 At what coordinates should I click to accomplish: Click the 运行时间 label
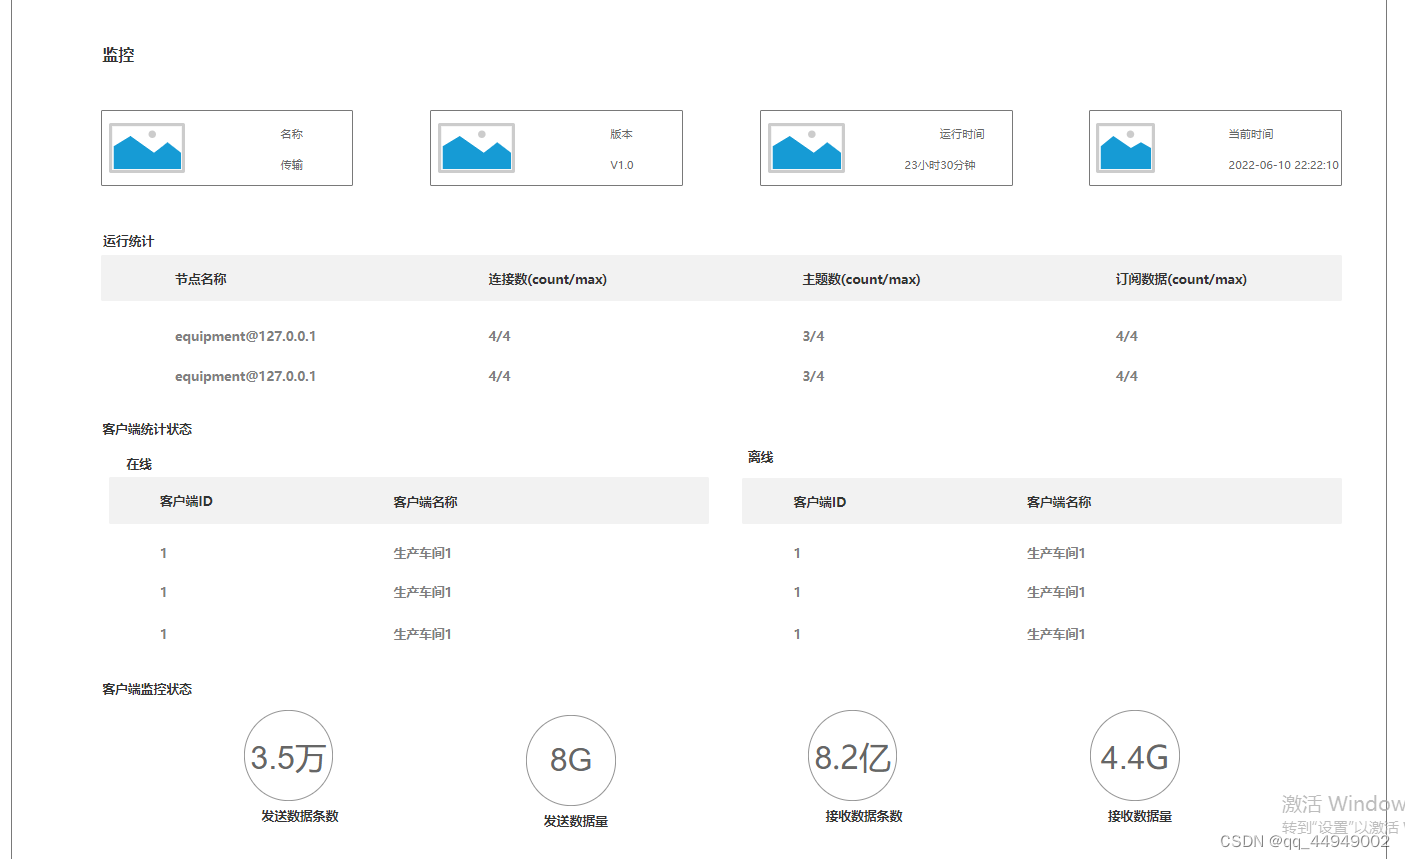(962, 134)
